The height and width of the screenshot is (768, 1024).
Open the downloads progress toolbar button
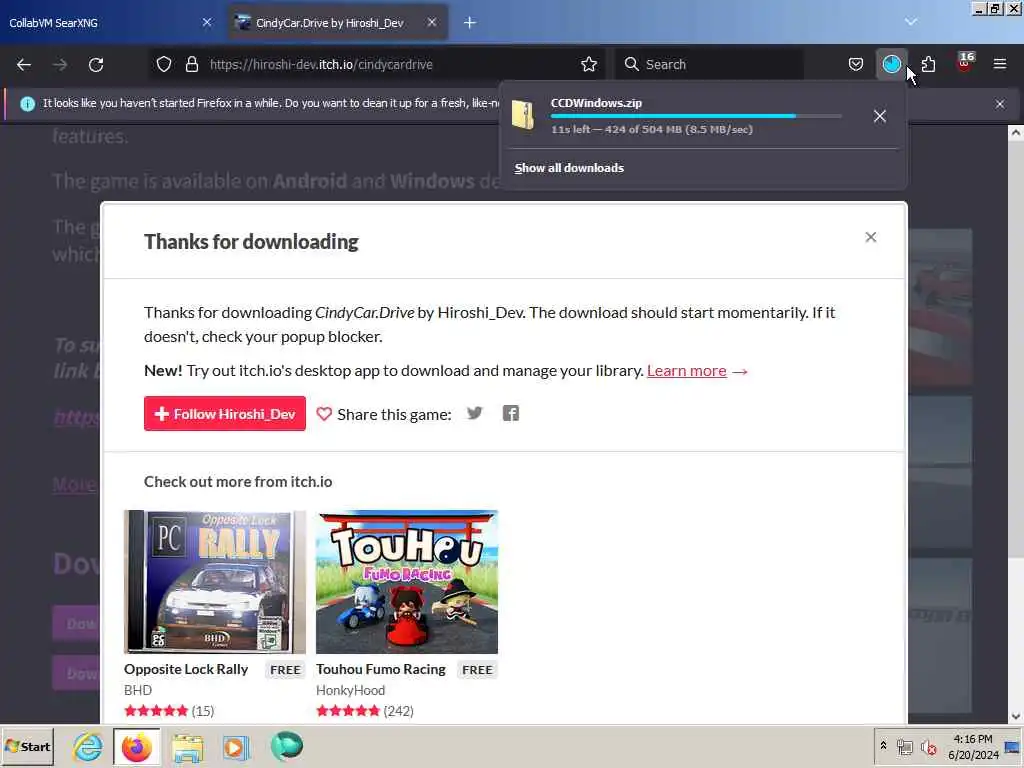point(891,64)
